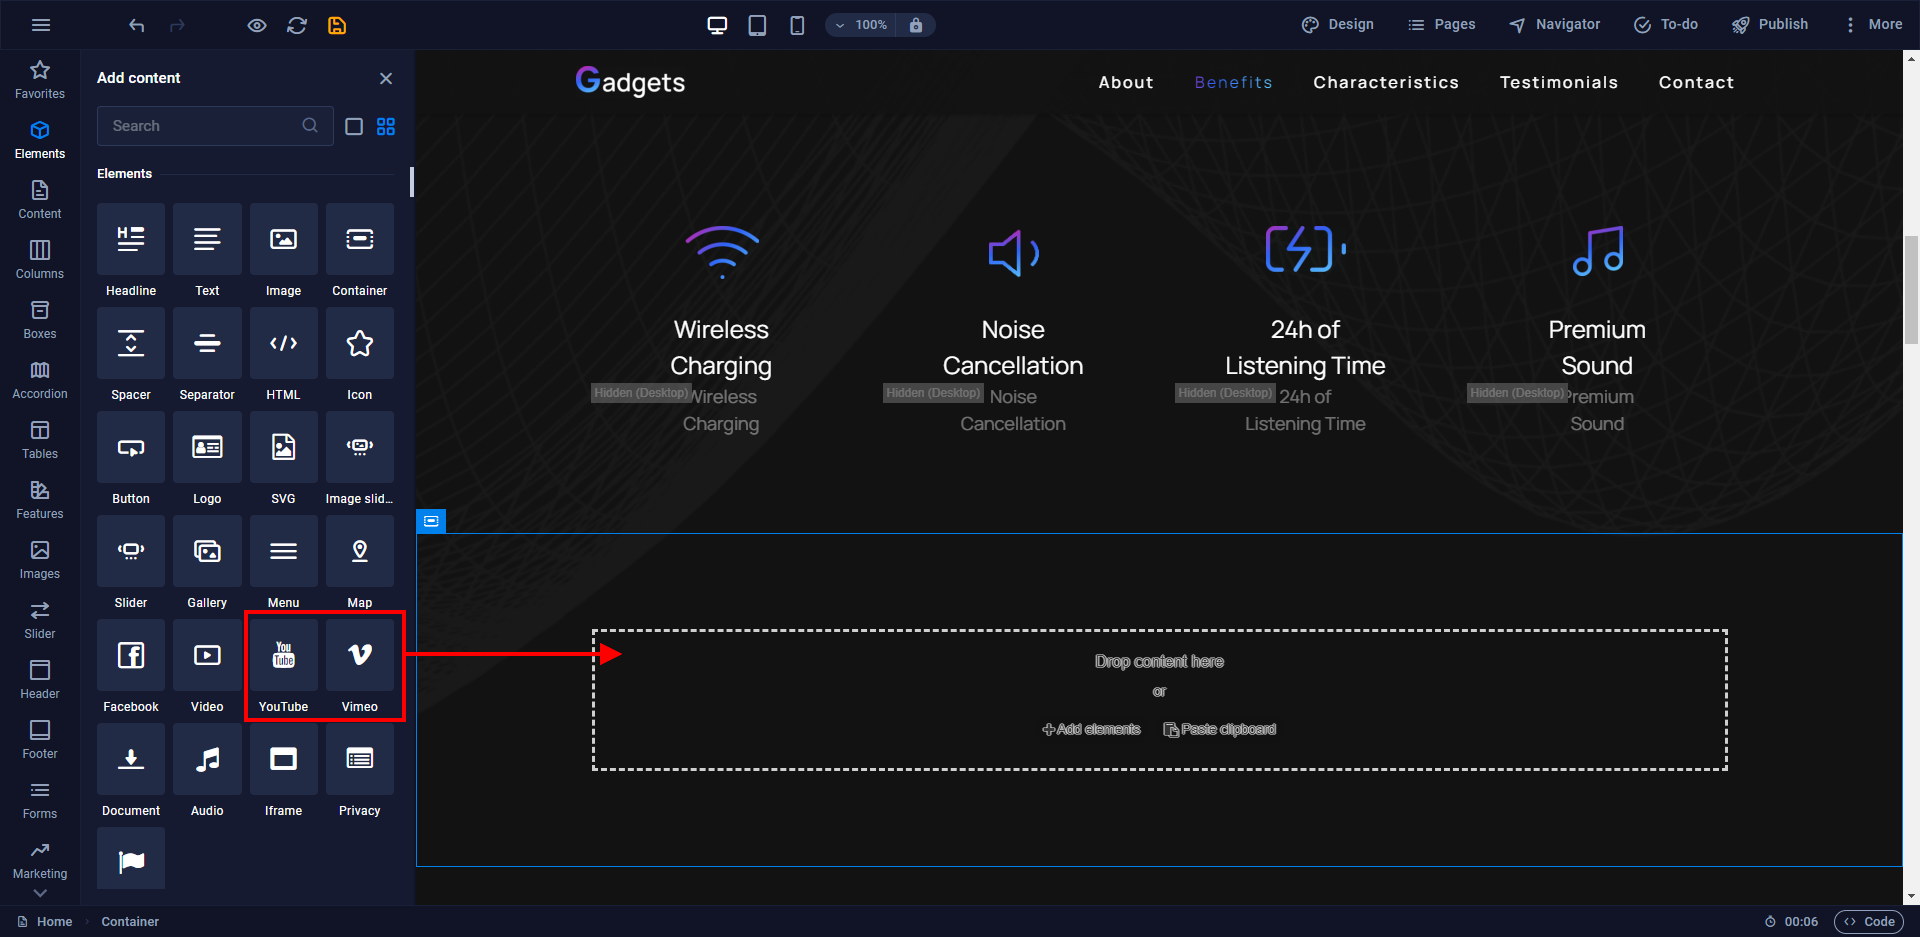Expand the Marketing sidebar section

39,862
